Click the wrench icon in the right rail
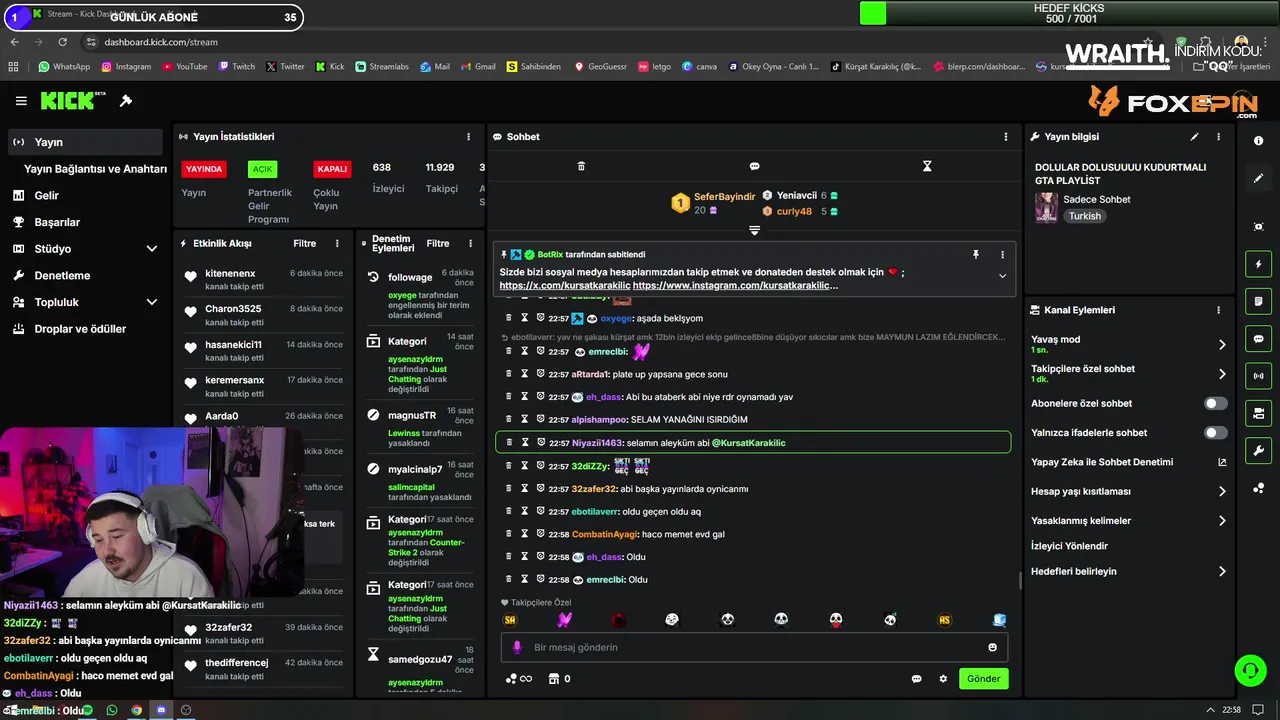Image resolution: width=1280 pixels, height=720 pixels. [x=1258, y=451]
